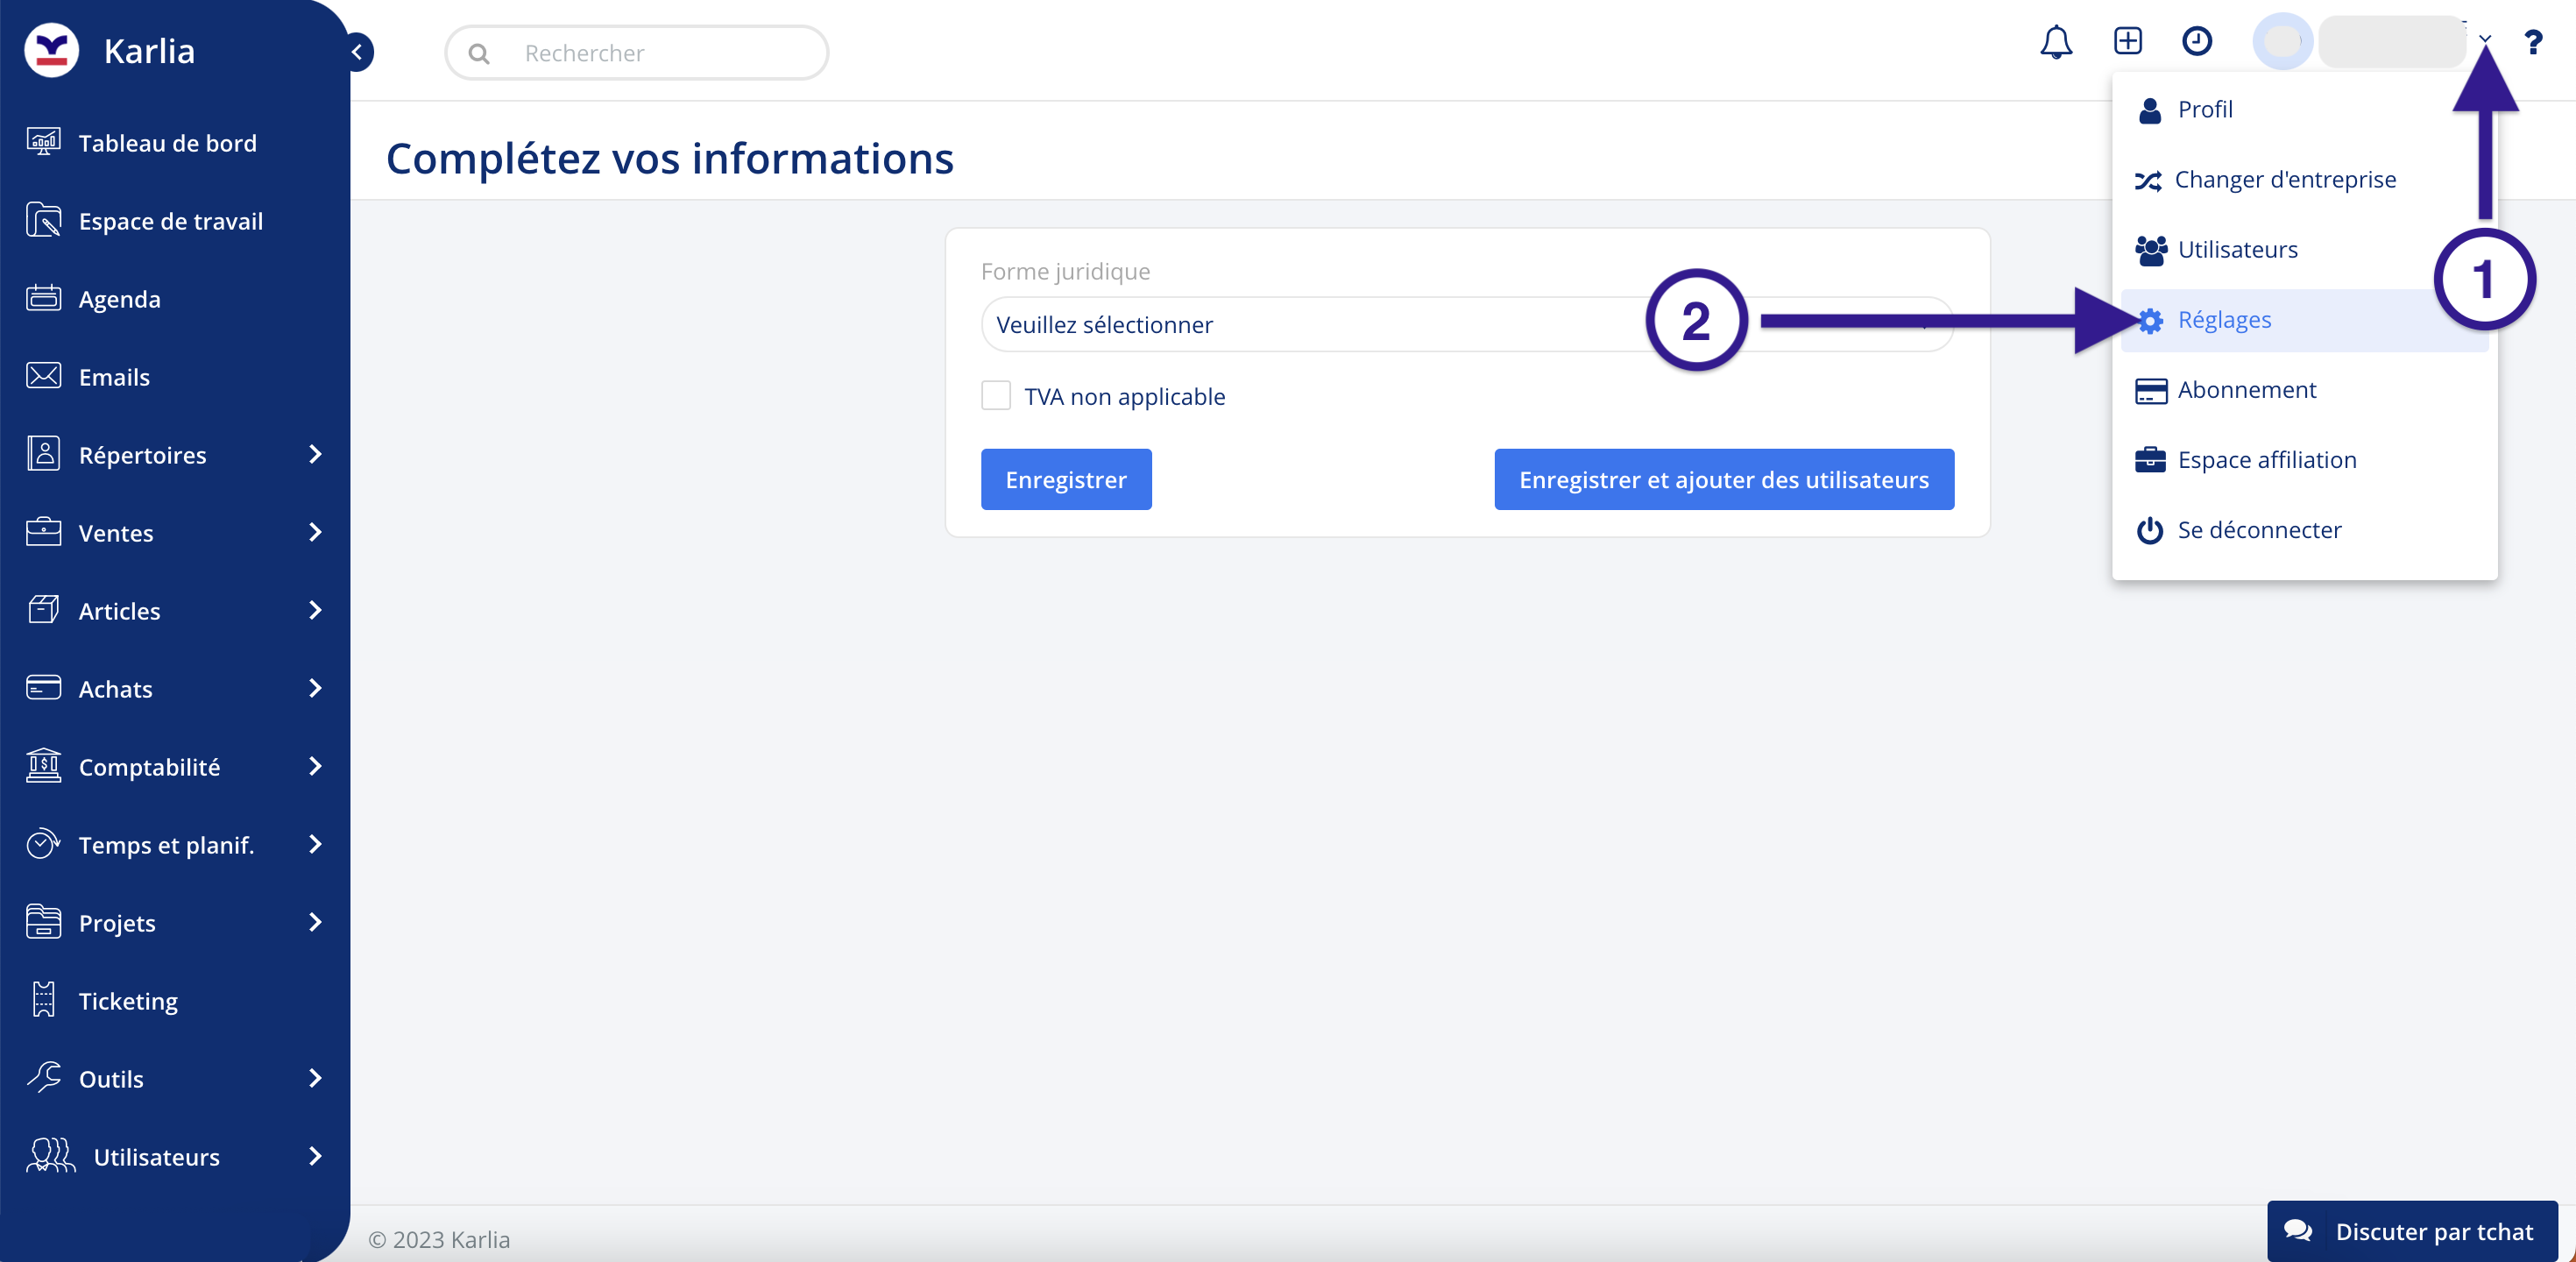Select Abonnement in the user menu

tap(2246, 390)
